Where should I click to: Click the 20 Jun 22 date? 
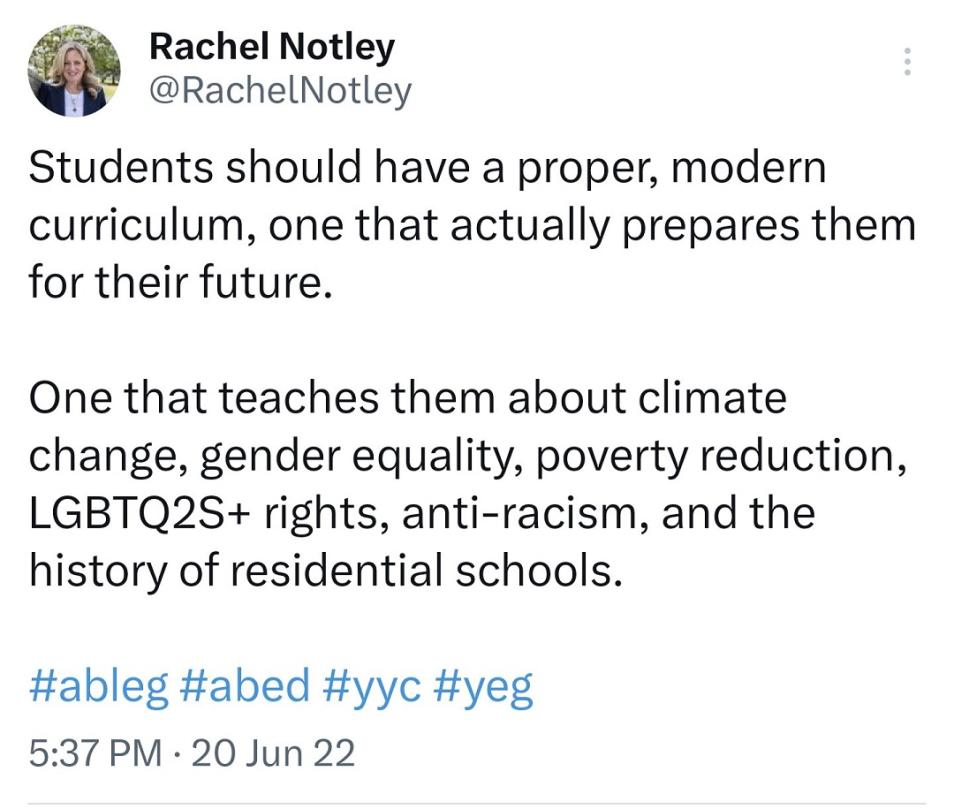click(x=272, y=752)
